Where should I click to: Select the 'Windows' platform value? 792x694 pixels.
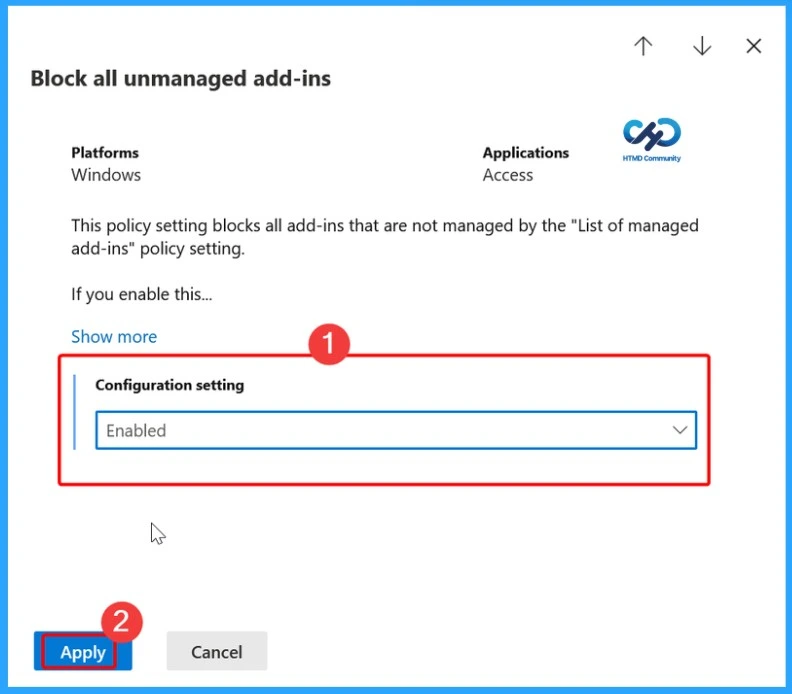click(x=106, y=175)
